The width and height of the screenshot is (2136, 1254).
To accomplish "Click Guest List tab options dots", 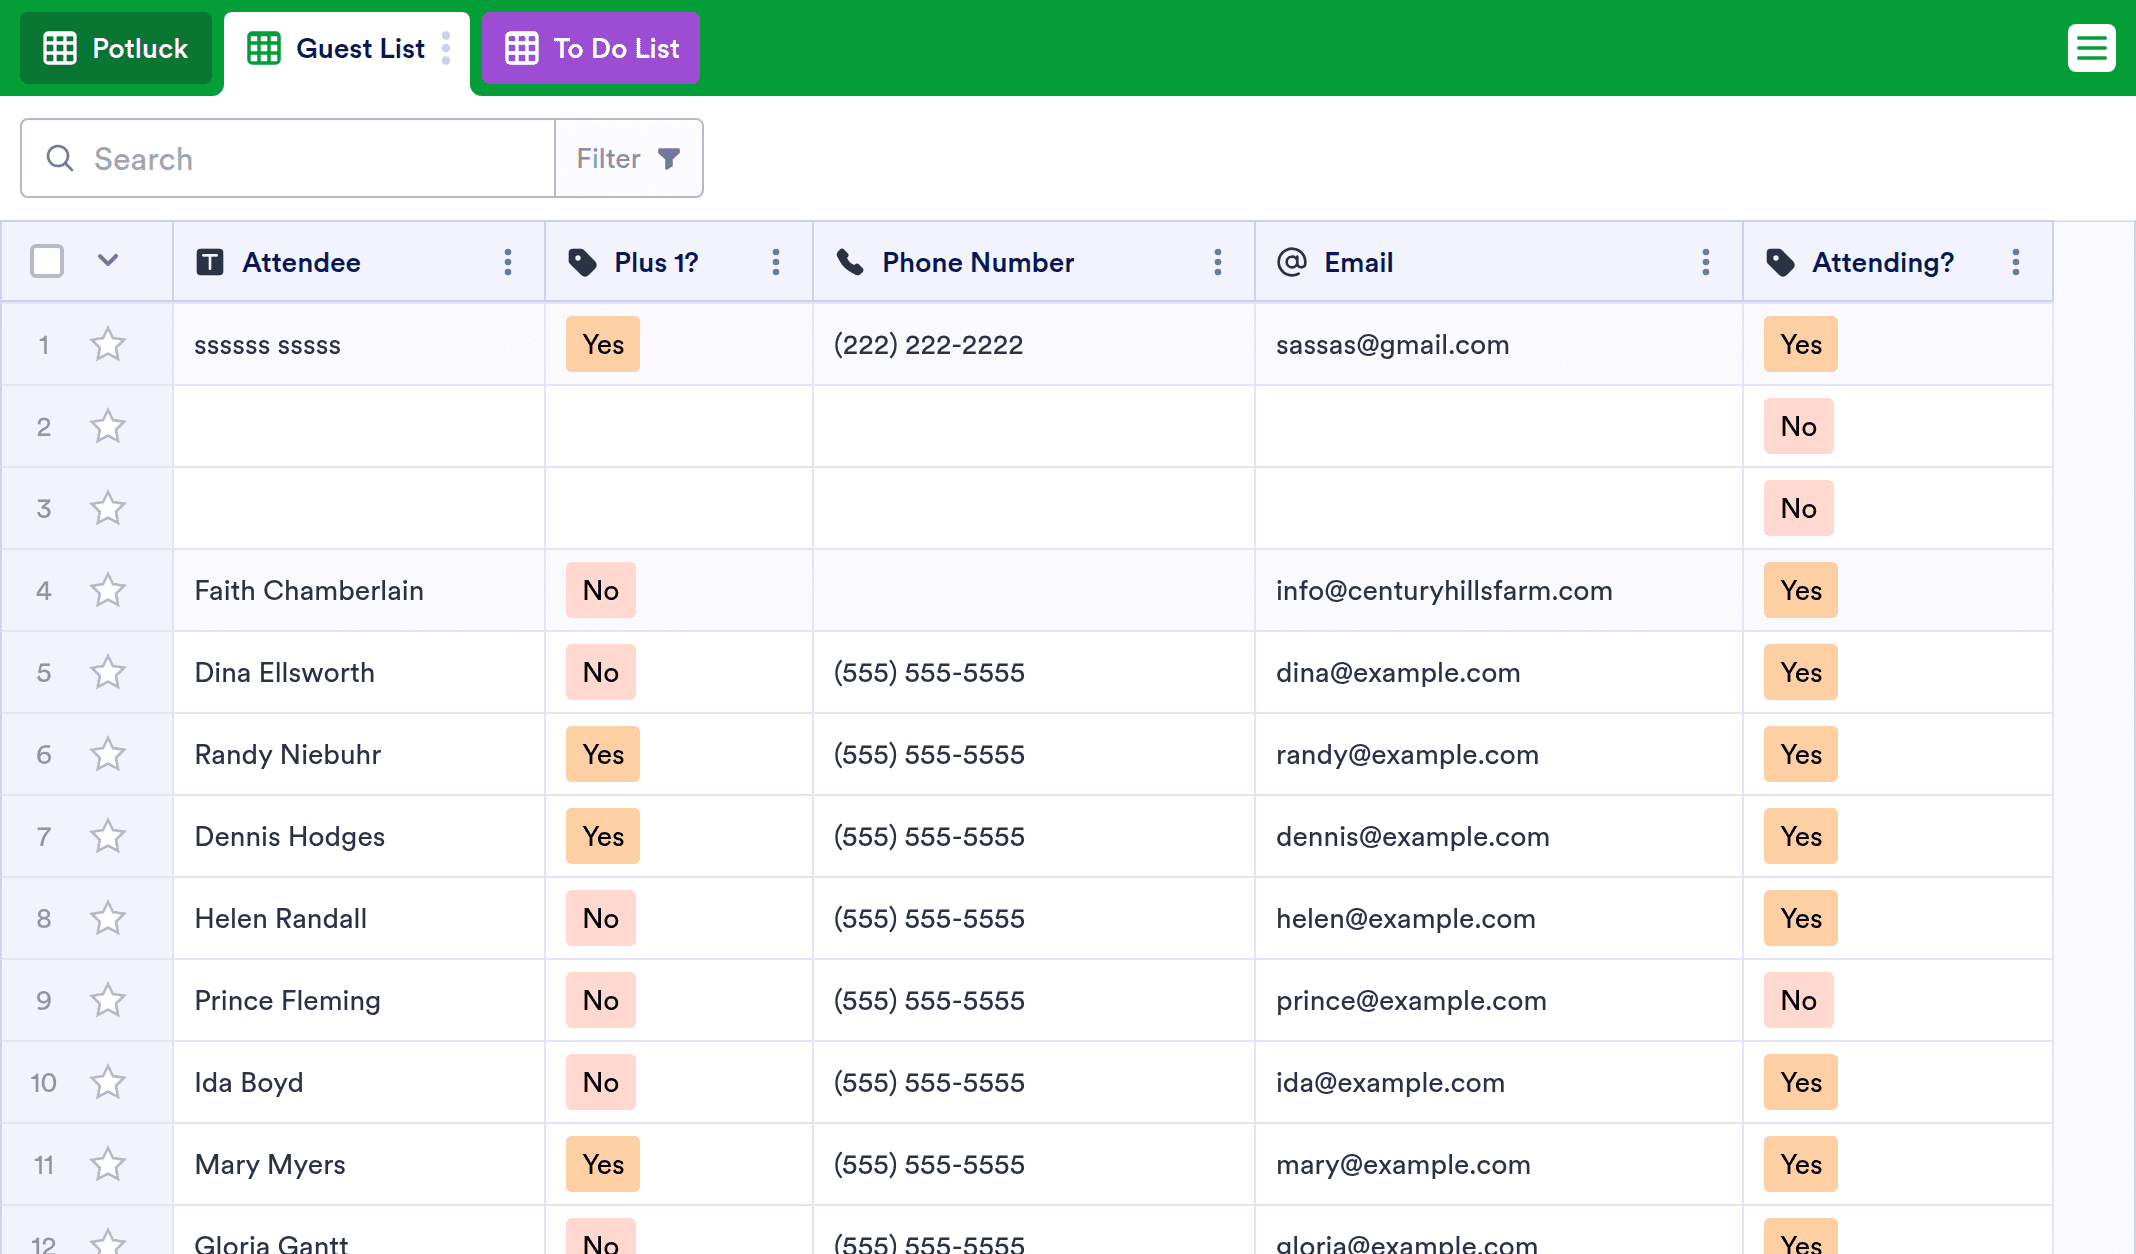I will click(446, 48).
